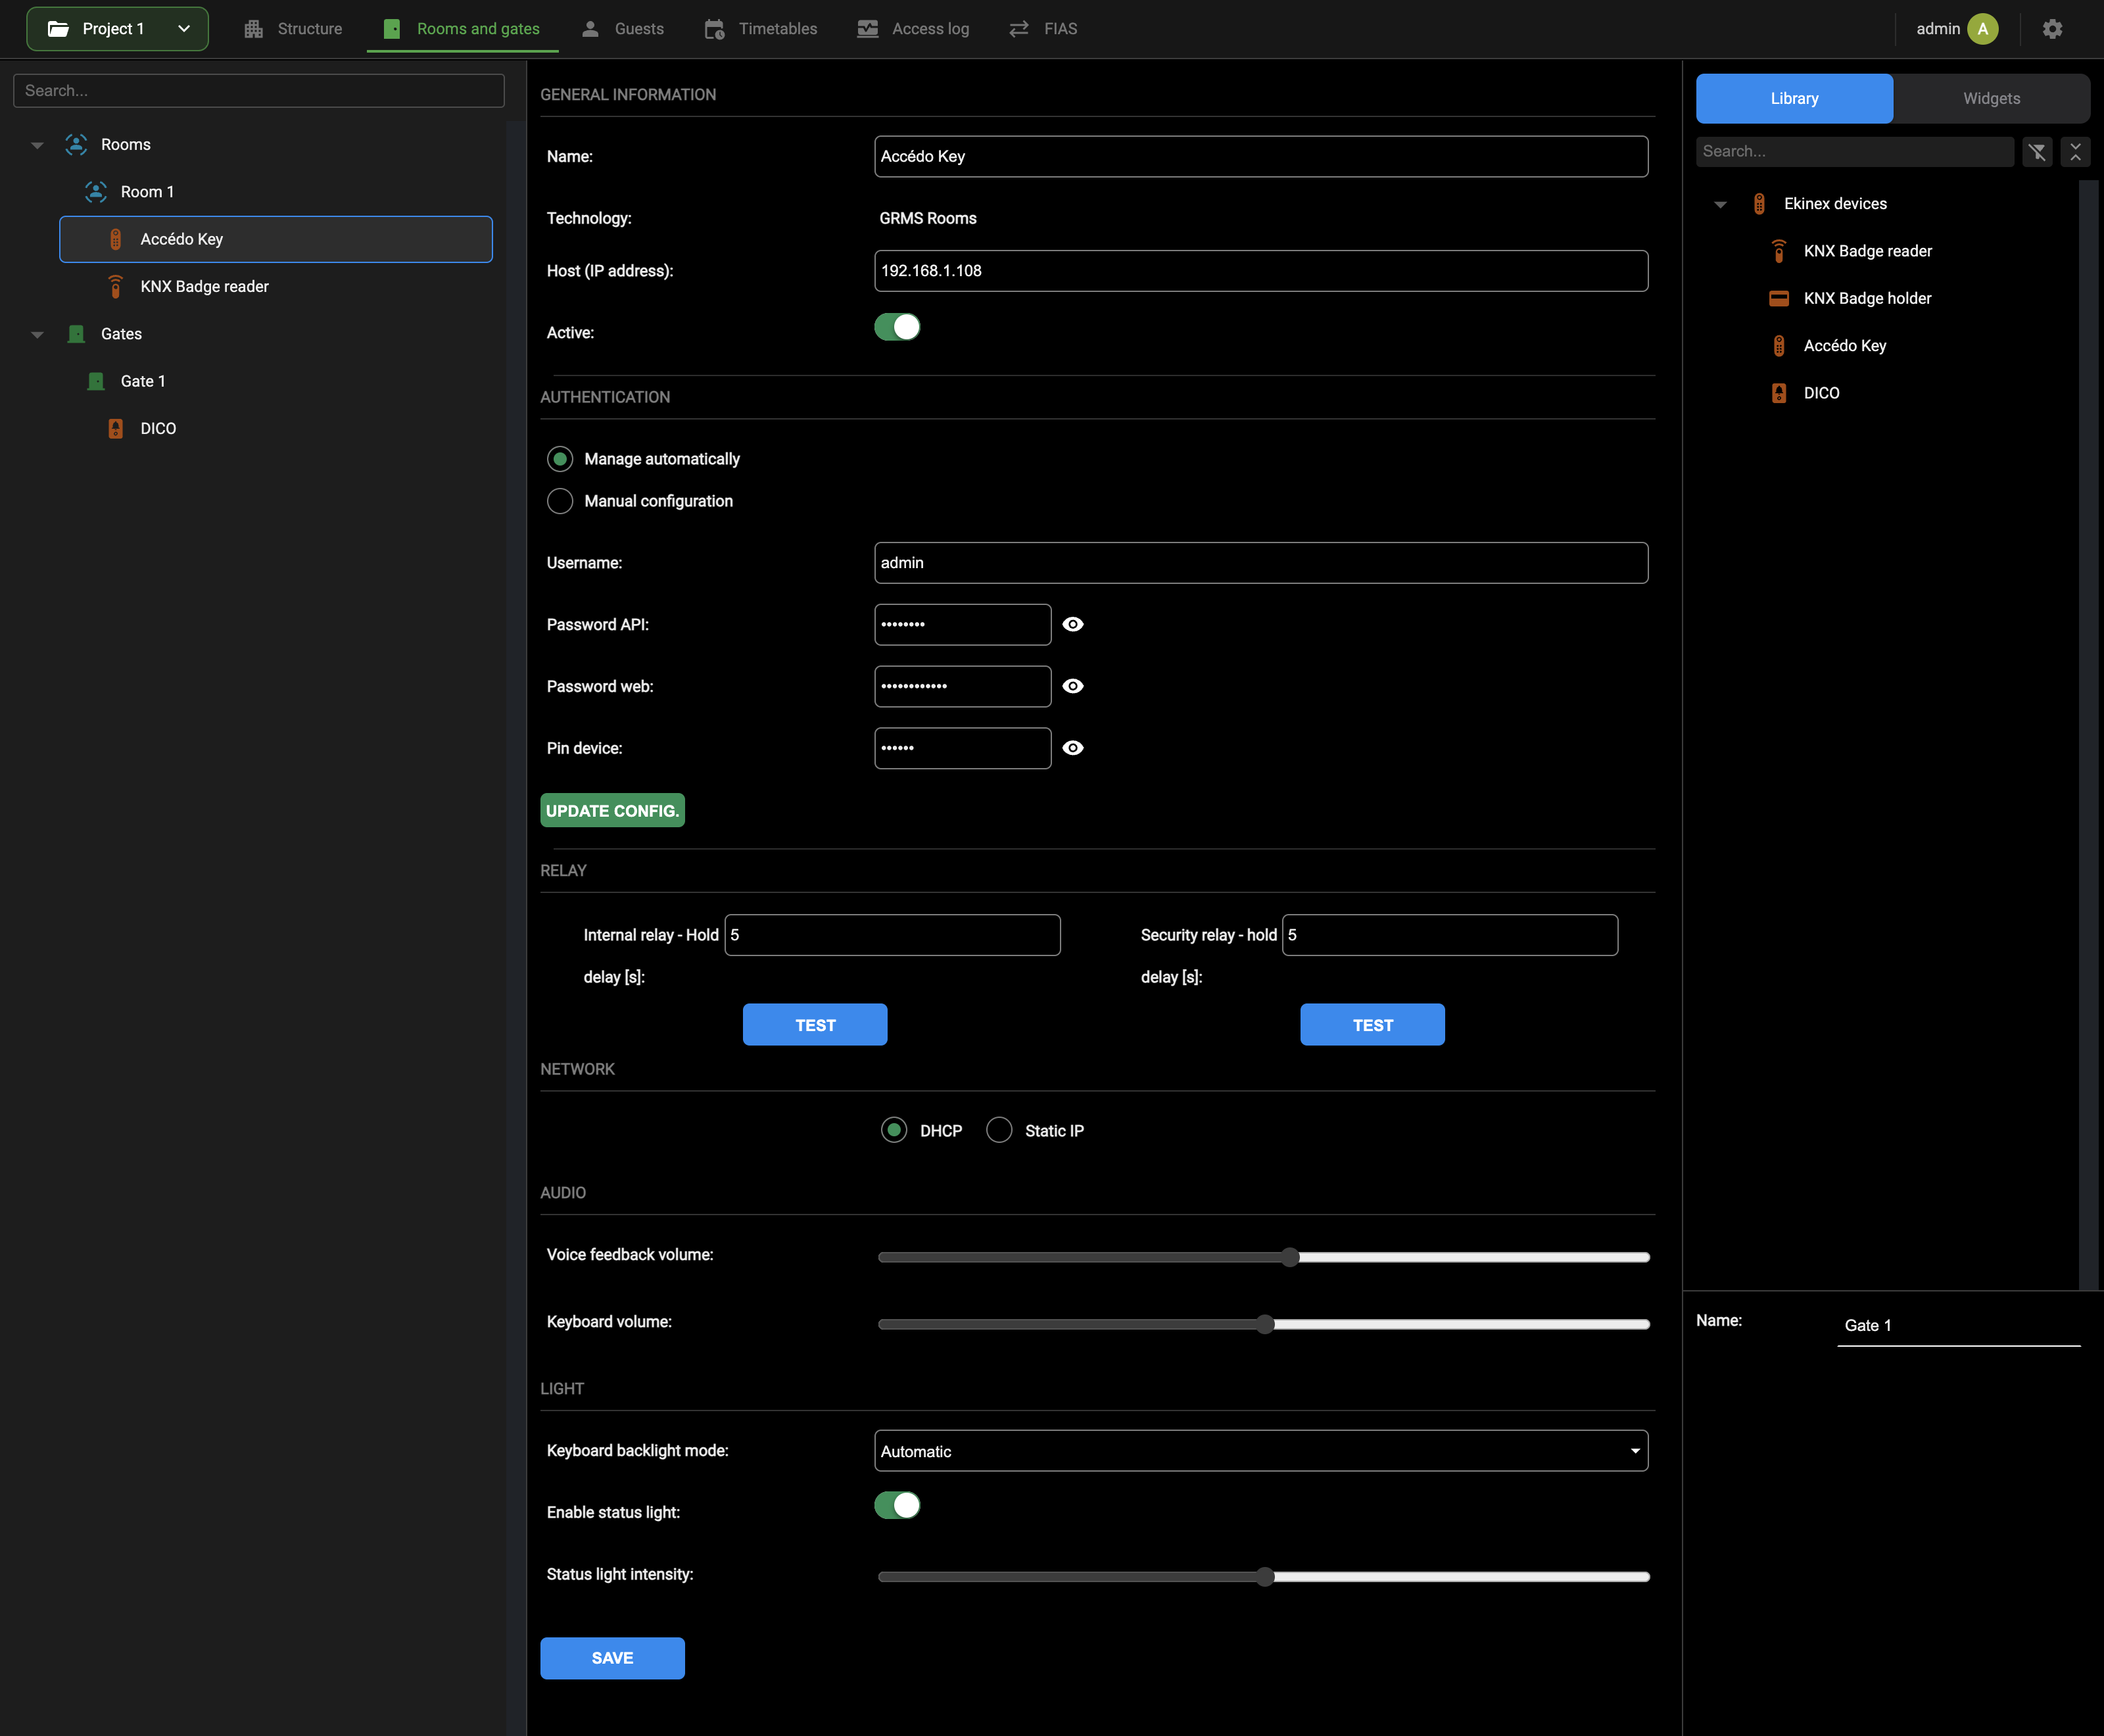Reveal the Pin device value
The image size is (2104, 1736).
[1073, 748]
